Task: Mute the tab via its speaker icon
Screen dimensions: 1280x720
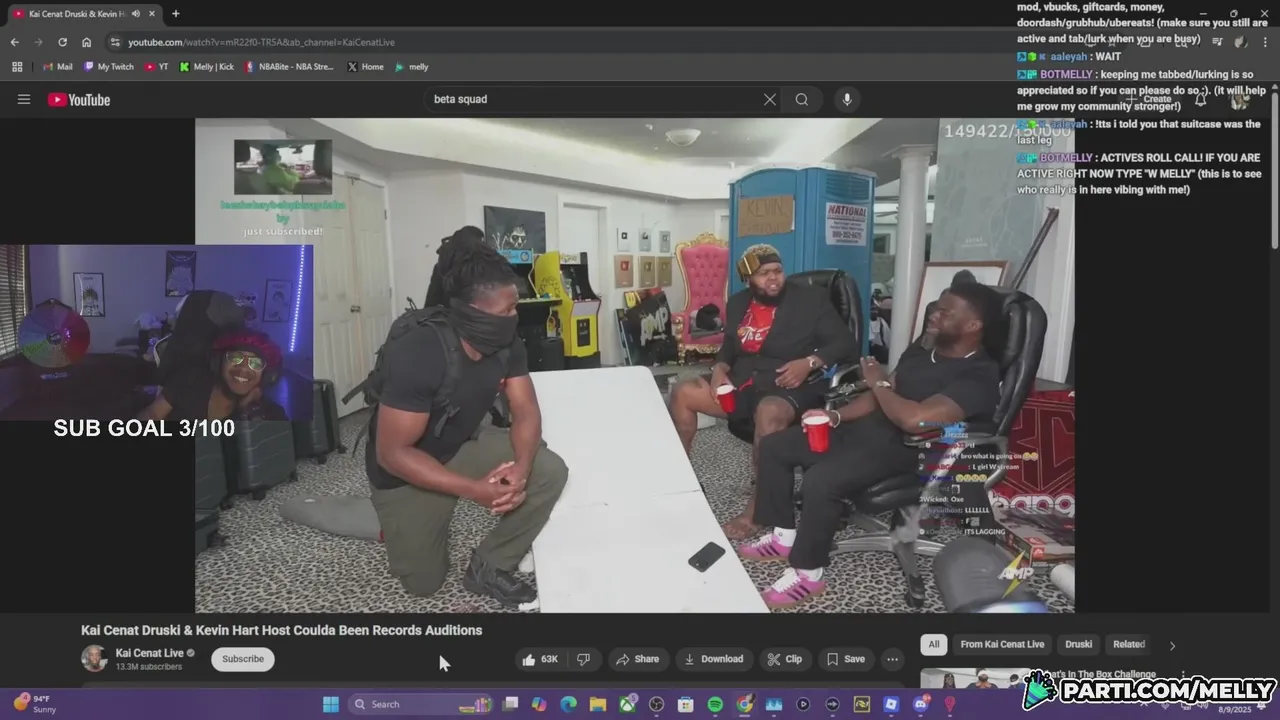Action: [x=135, y=14]
